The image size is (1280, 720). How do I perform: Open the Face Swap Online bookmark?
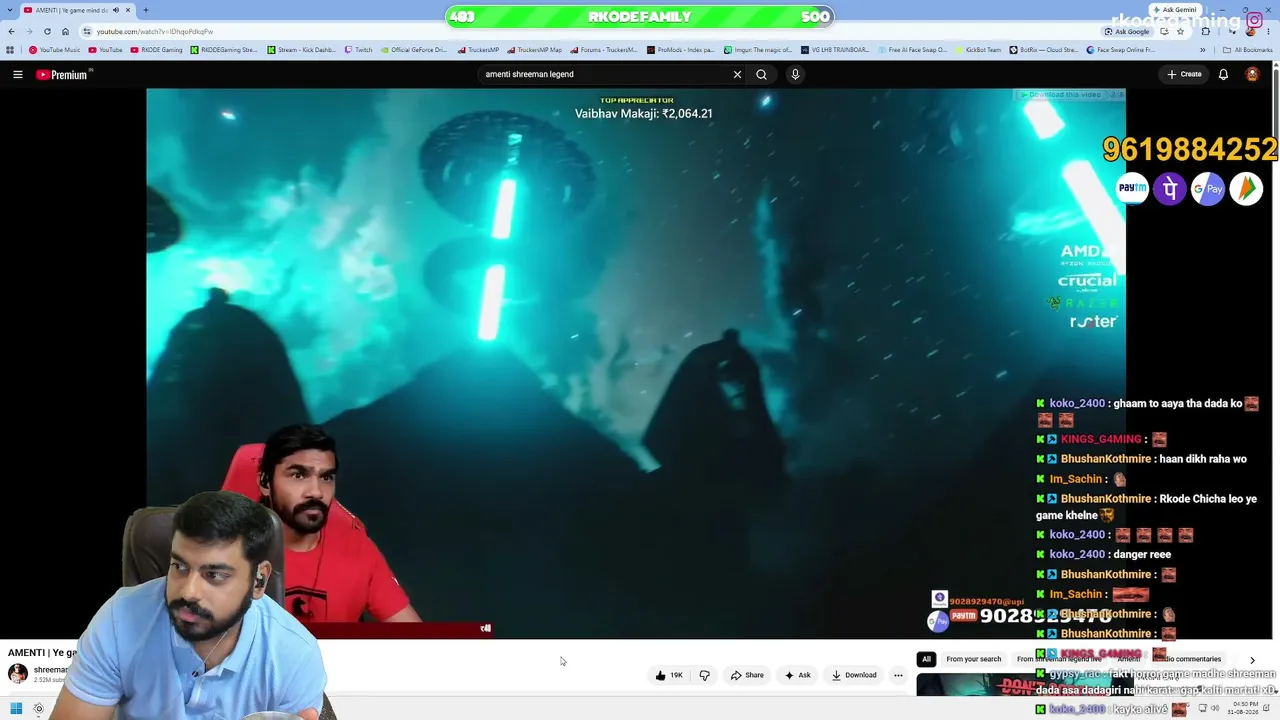pyautogui.click(x=1121, y=49)
